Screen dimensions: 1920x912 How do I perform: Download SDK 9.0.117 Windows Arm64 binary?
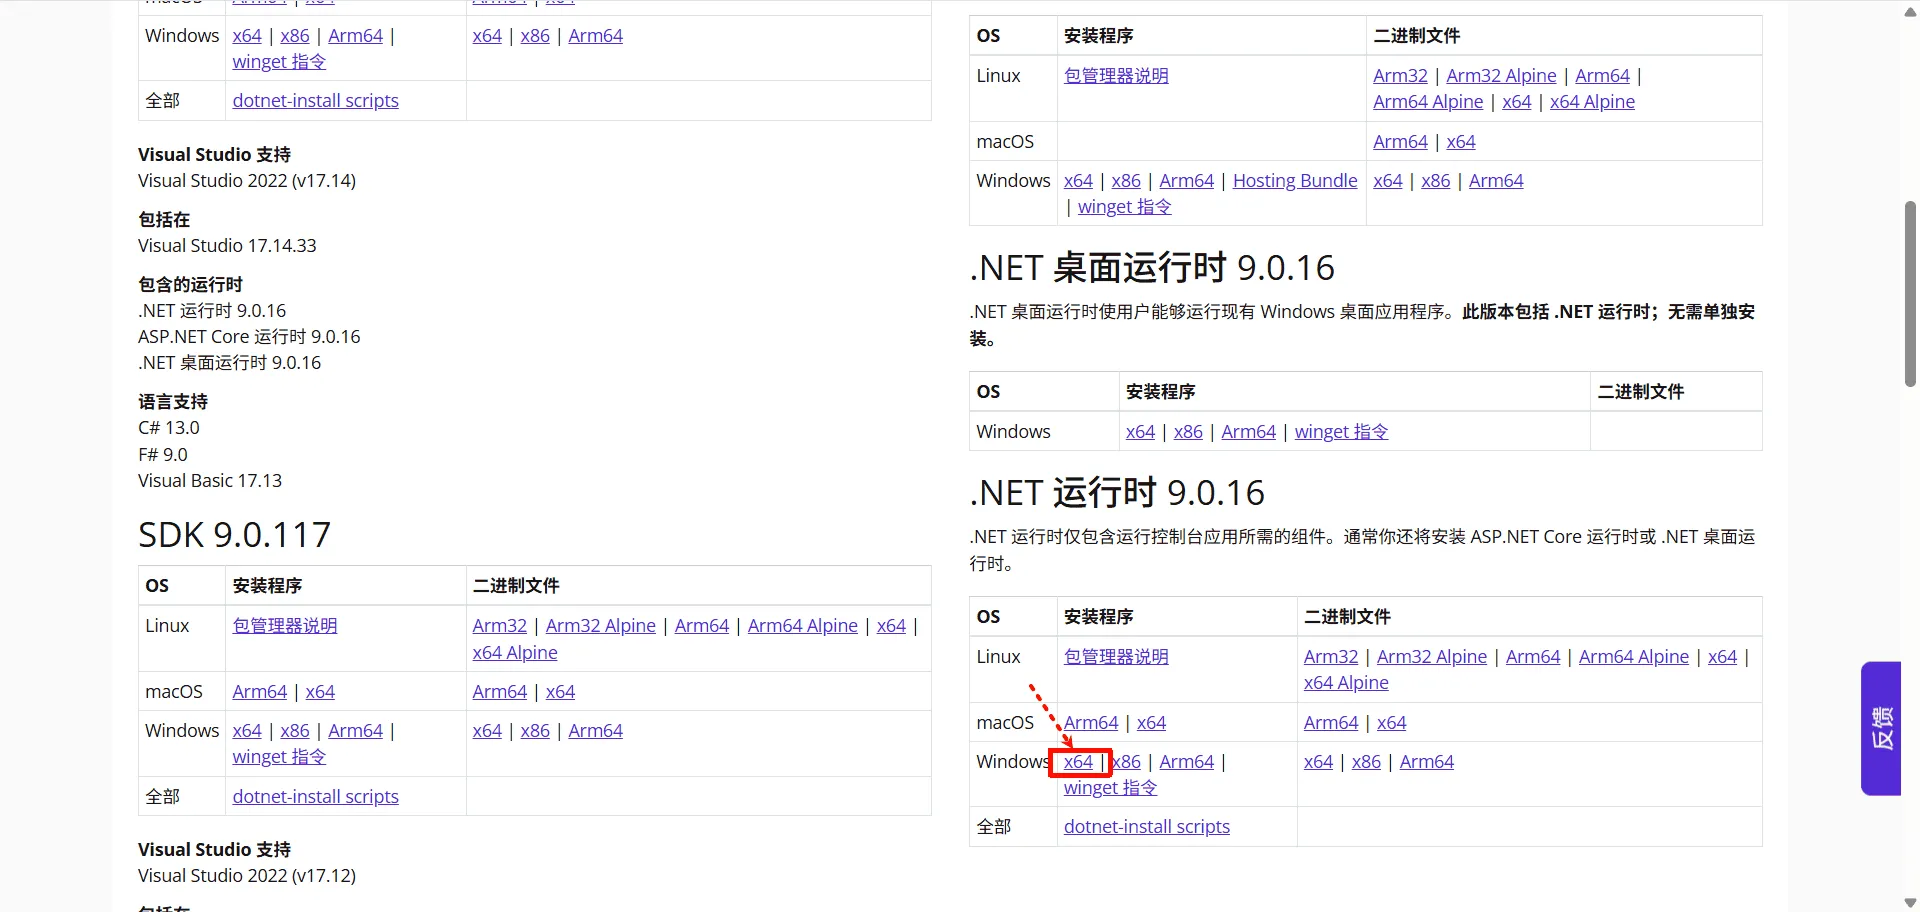[x=596, y=731]
